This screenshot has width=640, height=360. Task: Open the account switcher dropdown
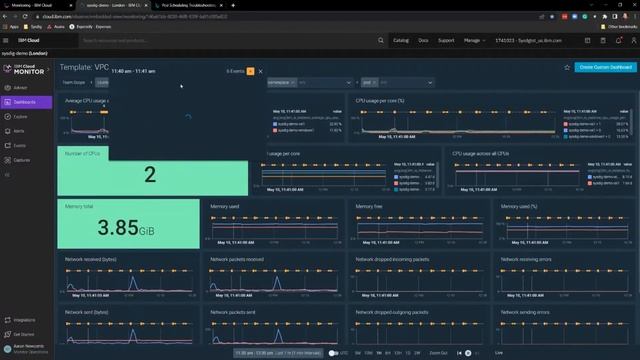click(x=529, y=40)
